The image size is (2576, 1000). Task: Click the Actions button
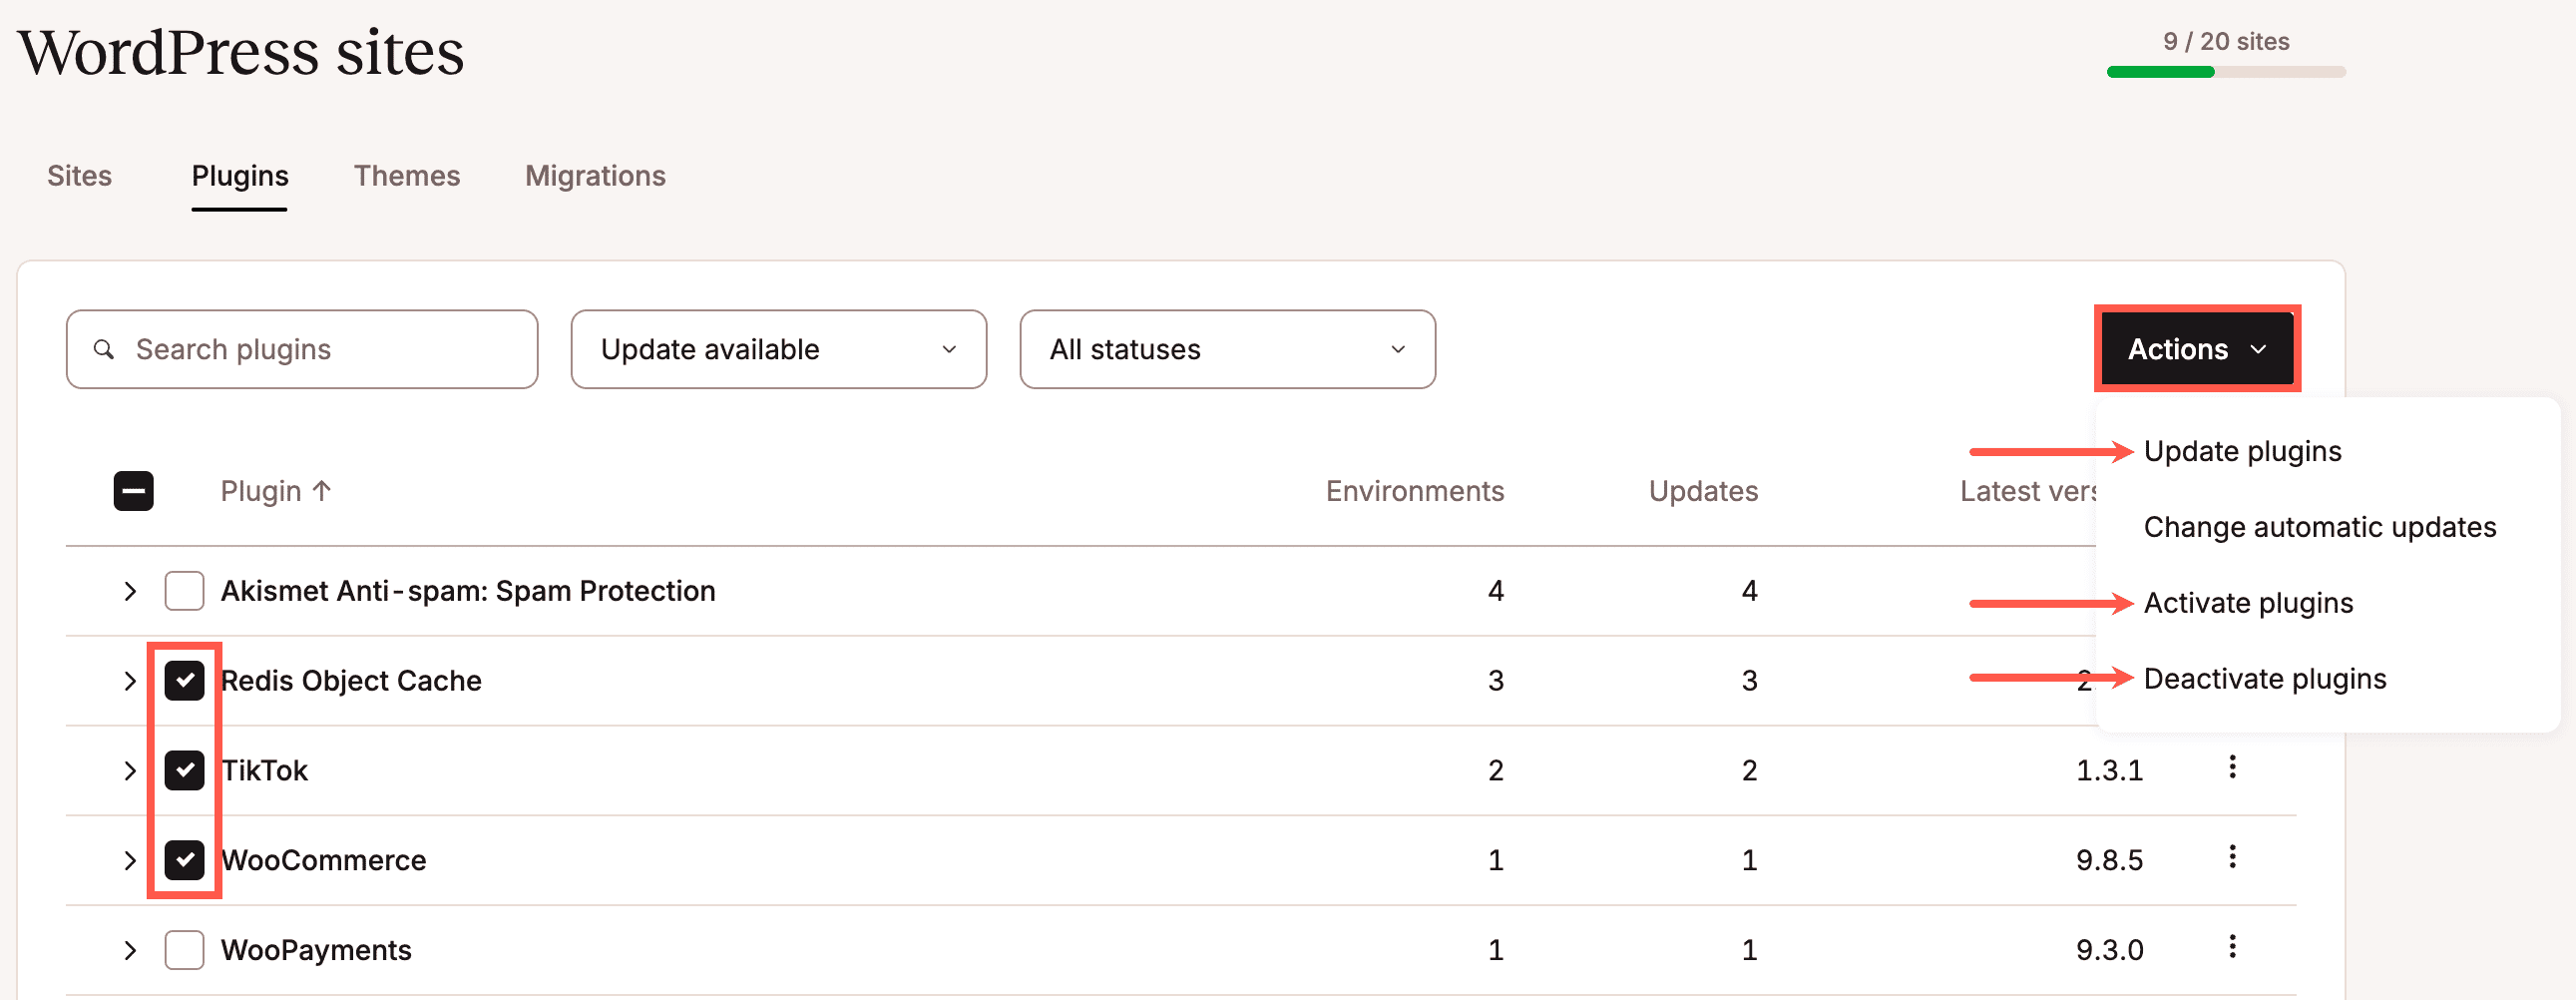click(x=2197, y=349)
